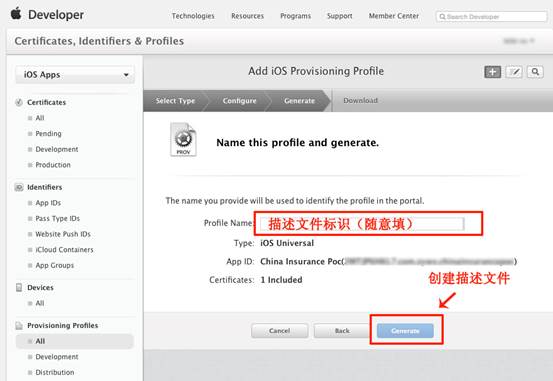Open the Technologies menu item
The image size is (553, 381).
(x=193, y=16)
